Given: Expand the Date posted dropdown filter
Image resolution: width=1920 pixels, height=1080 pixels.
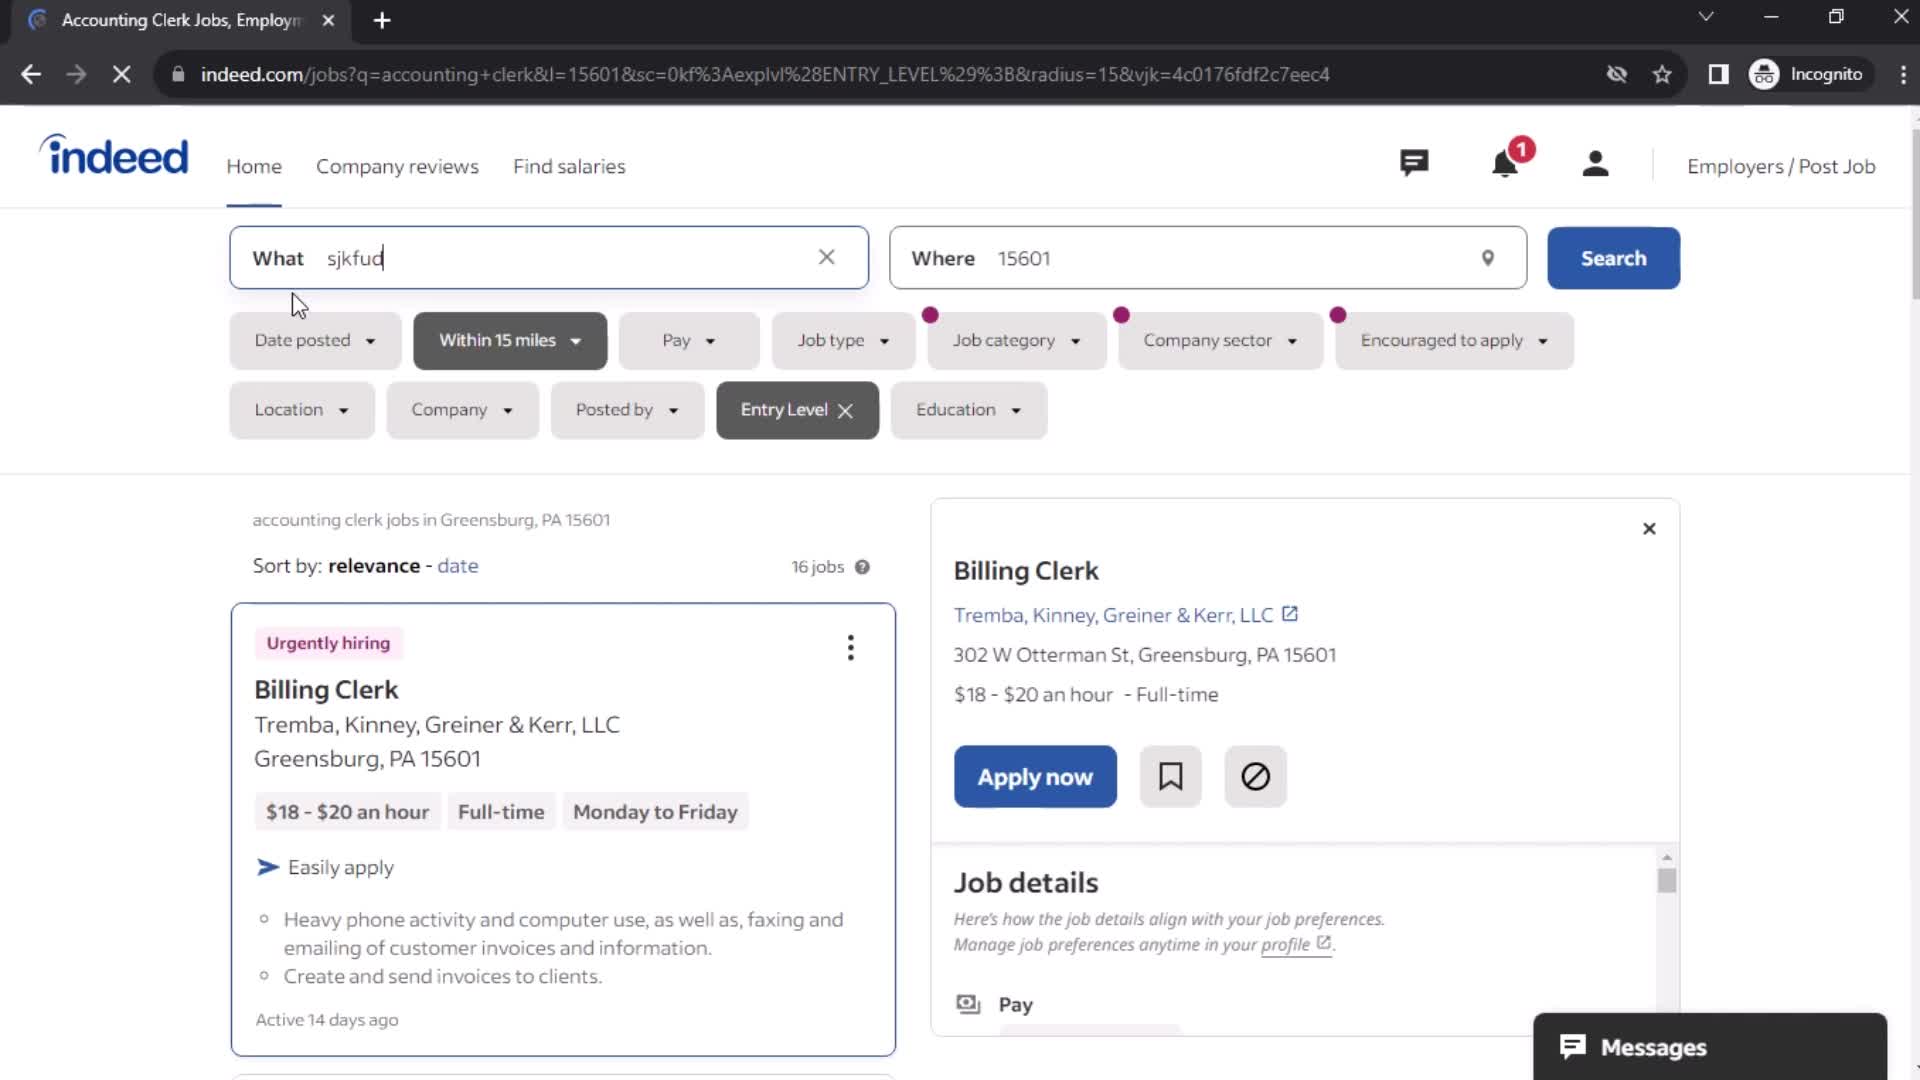Looking at the screenshot, I should (314, 339).
